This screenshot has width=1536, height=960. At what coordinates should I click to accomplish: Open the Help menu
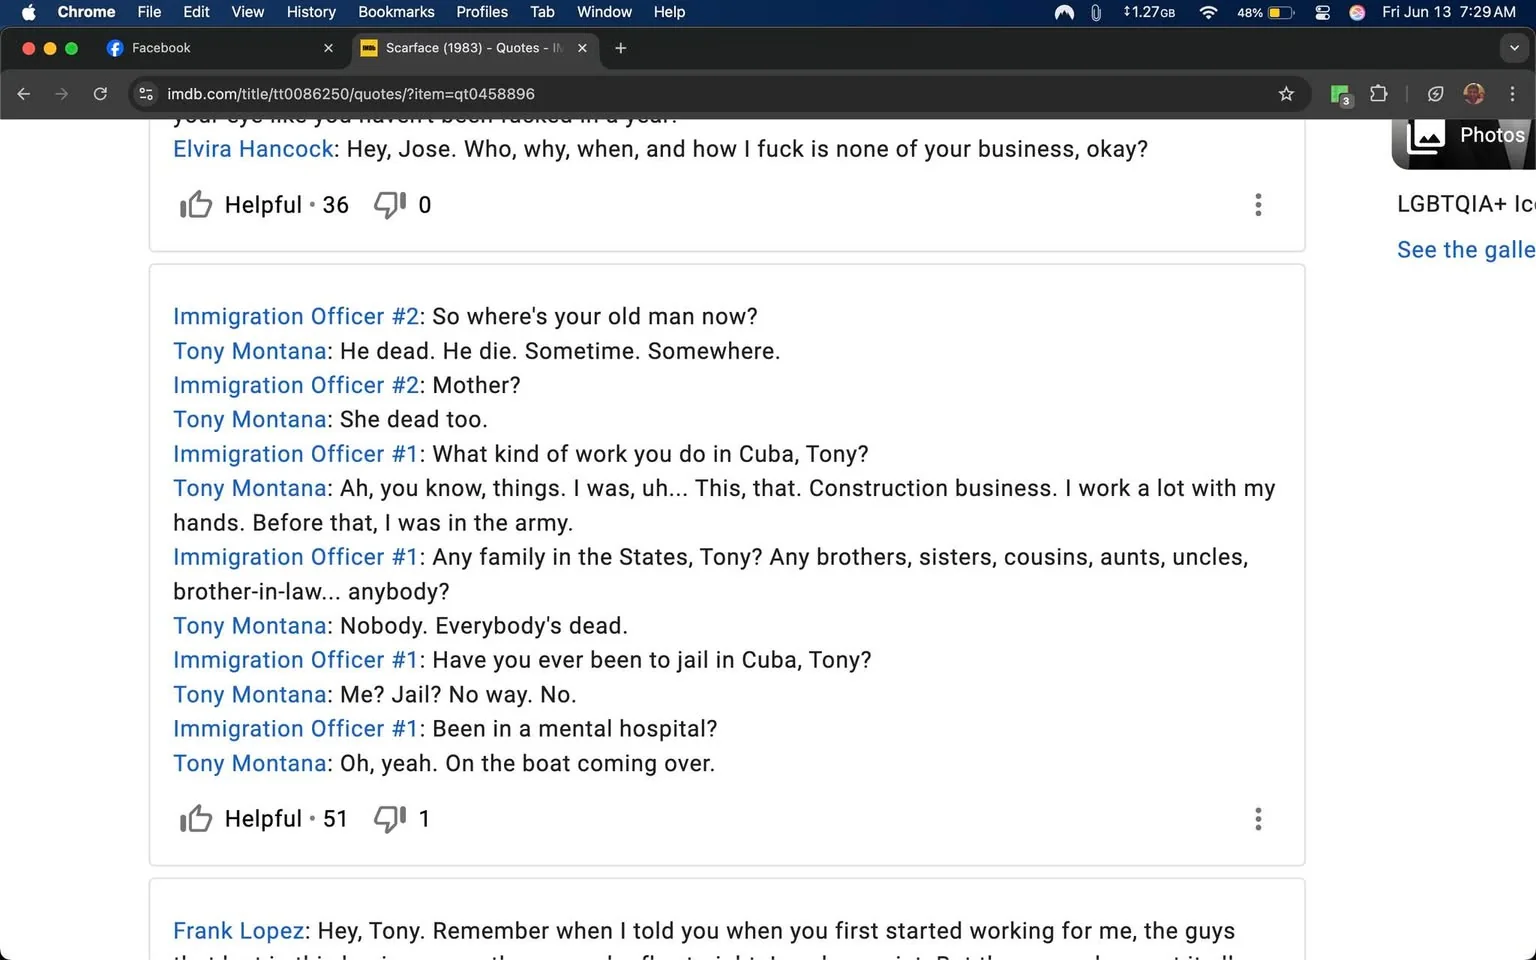pos(669,12)
